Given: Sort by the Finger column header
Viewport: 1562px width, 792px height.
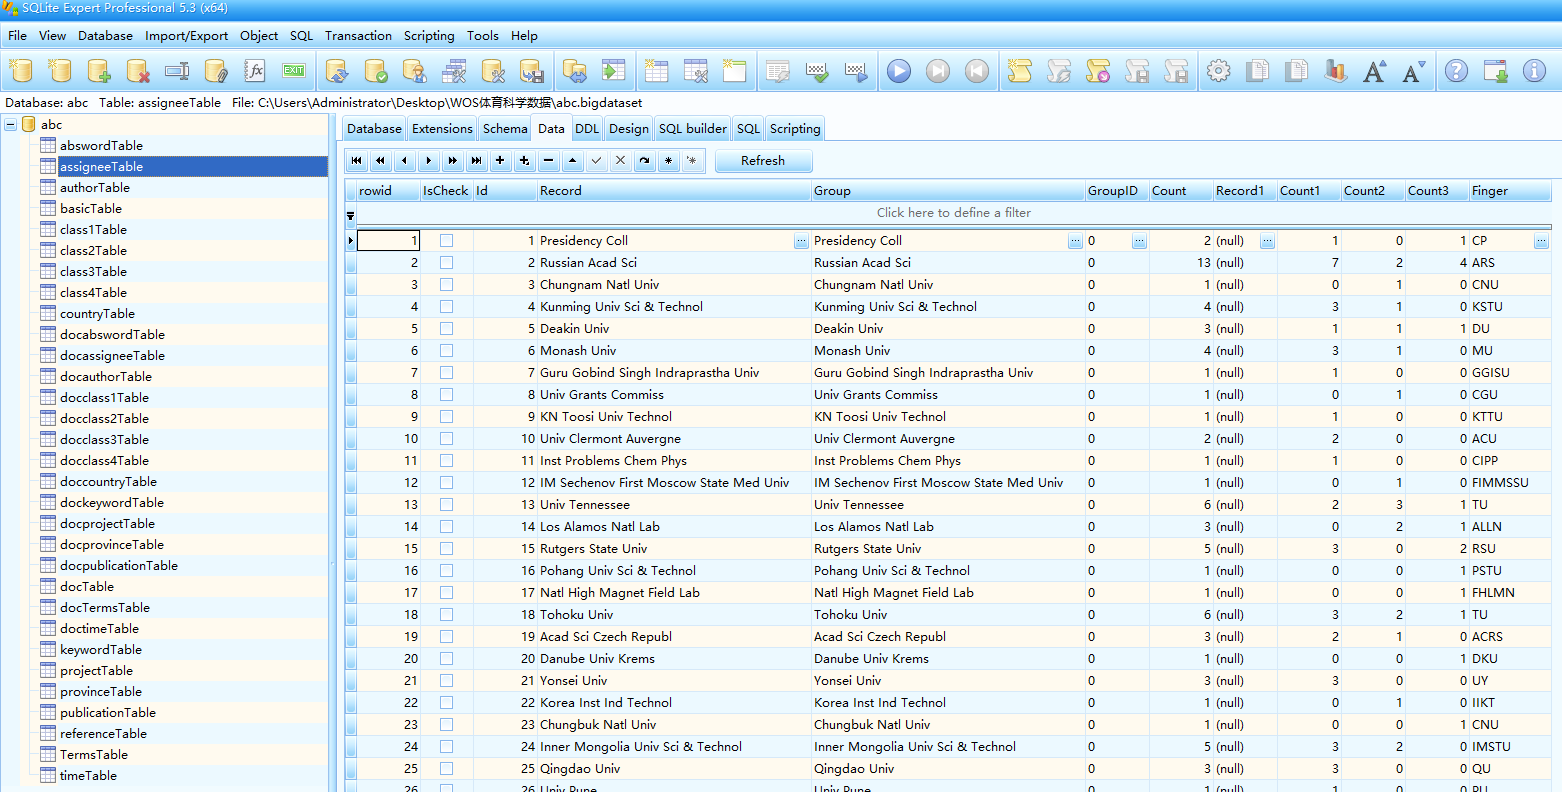Looking at the screenshot, I should tap(1510, 191).
